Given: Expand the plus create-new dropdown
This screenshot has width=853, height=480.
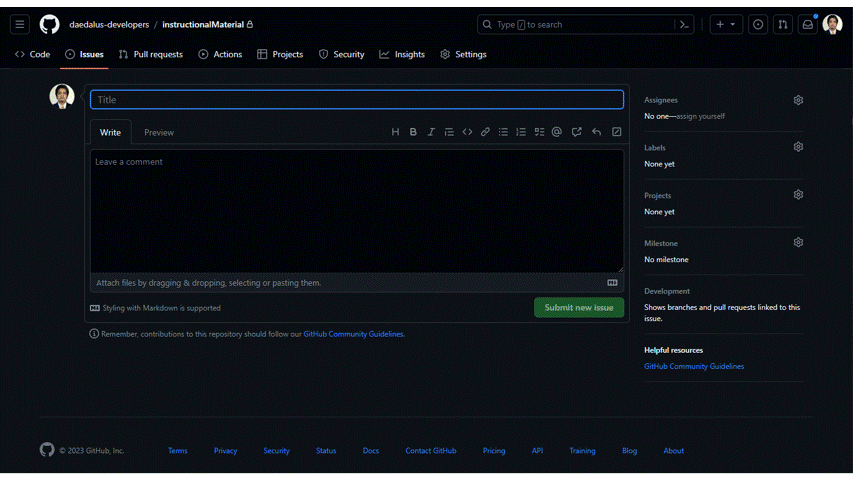Looking at the screenshot, I should pos(724,25).
